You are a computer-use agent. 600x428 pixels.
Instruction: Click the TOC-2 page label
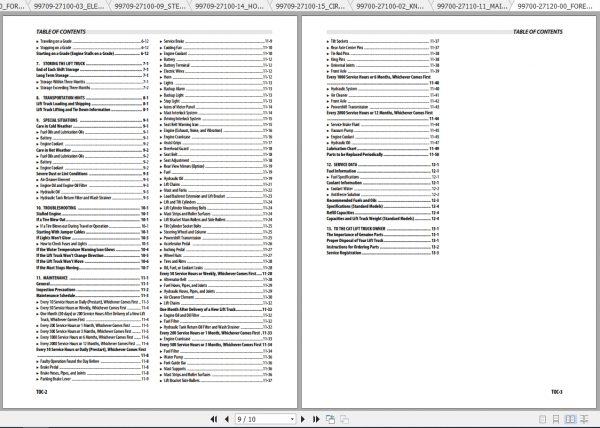point(42,392)
